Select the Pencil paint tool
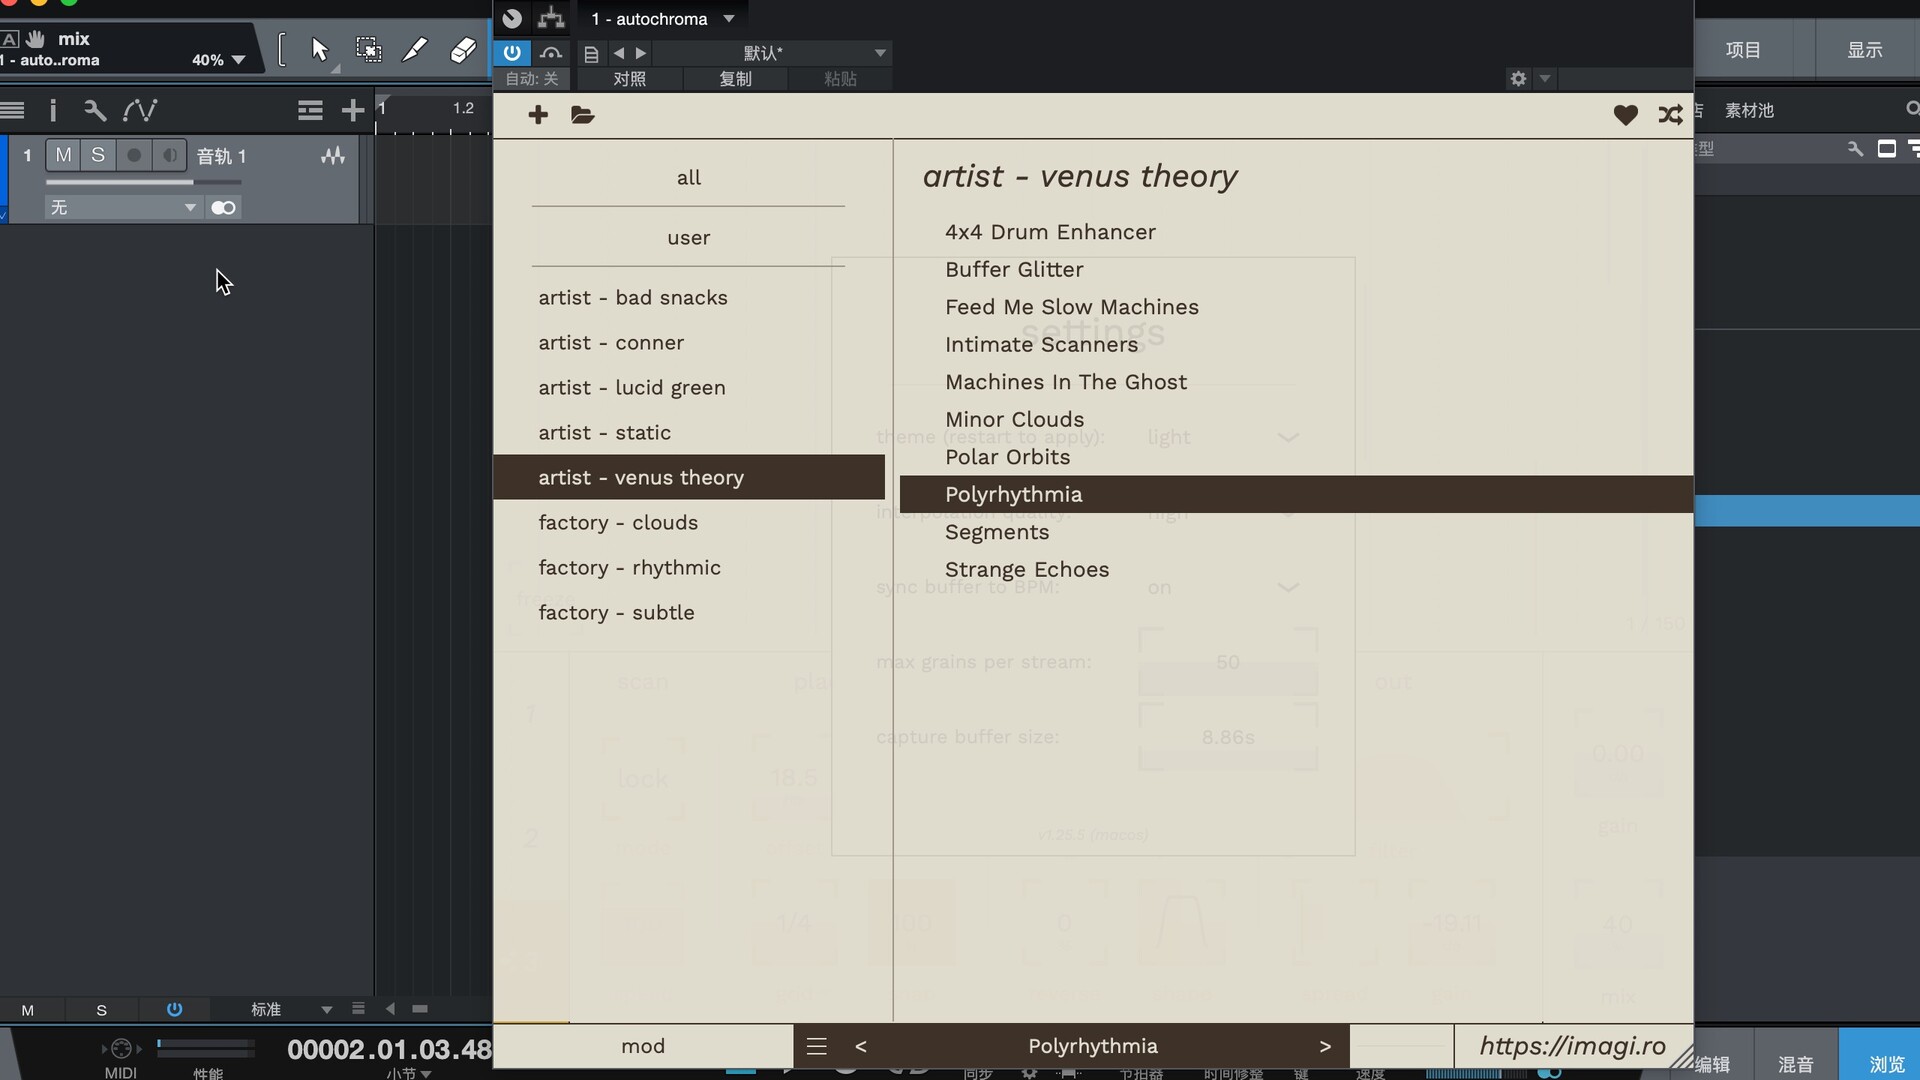Image resolution: width=1920 pixels, height=1080 pixels. point(414,50)
